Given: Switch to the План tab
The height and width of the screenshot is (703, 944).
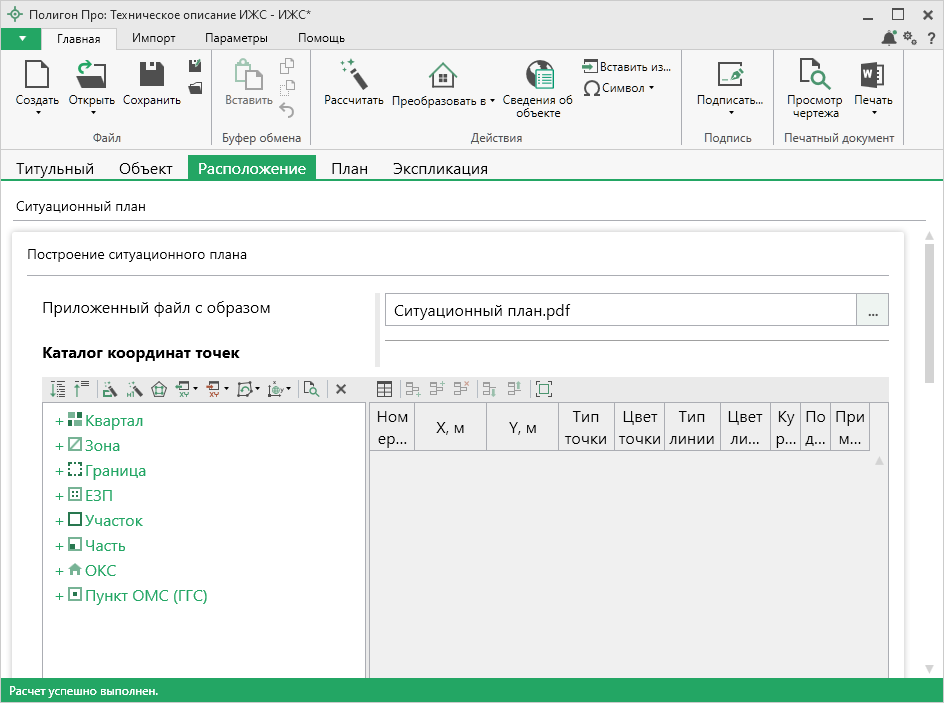Looking at the screenshot, I should coord(349,169).
